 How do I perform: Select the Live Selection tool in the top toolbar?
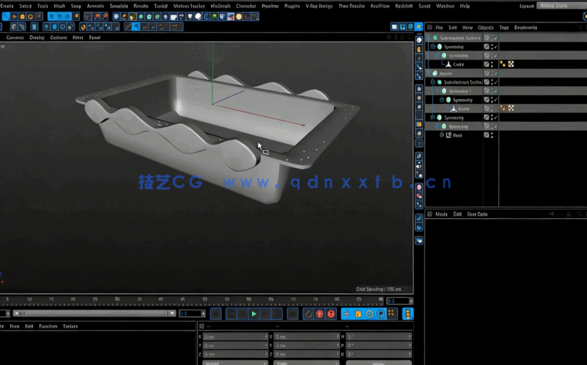point(7,16)
